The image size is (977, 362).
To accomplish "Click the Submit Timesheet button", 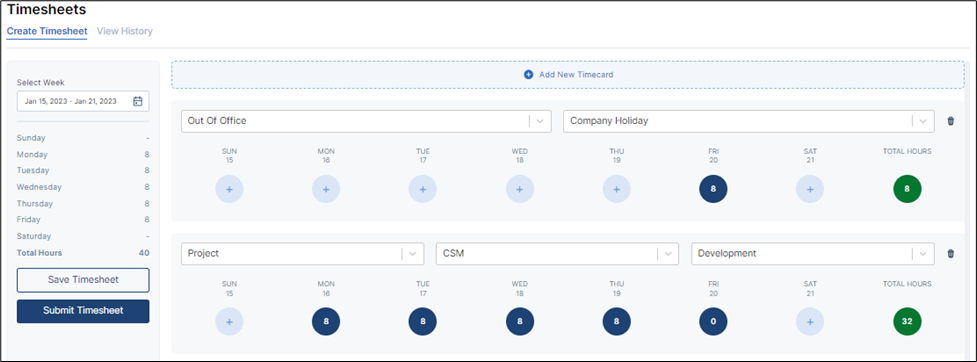I will pyautogui.click(x=83, y=311).
